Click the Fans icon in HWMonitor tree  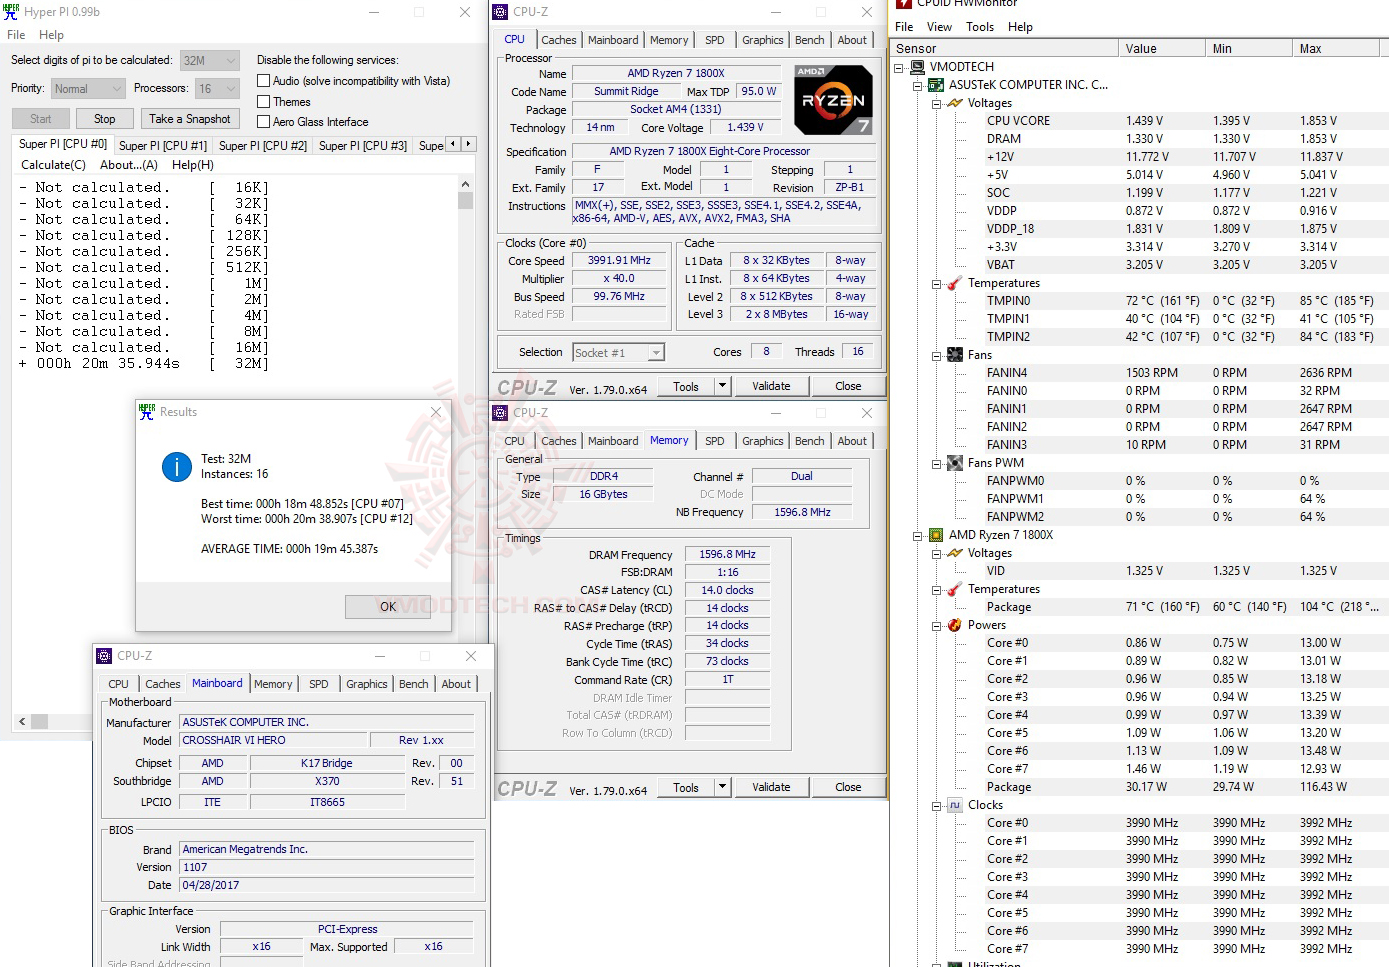pos(954,355)
